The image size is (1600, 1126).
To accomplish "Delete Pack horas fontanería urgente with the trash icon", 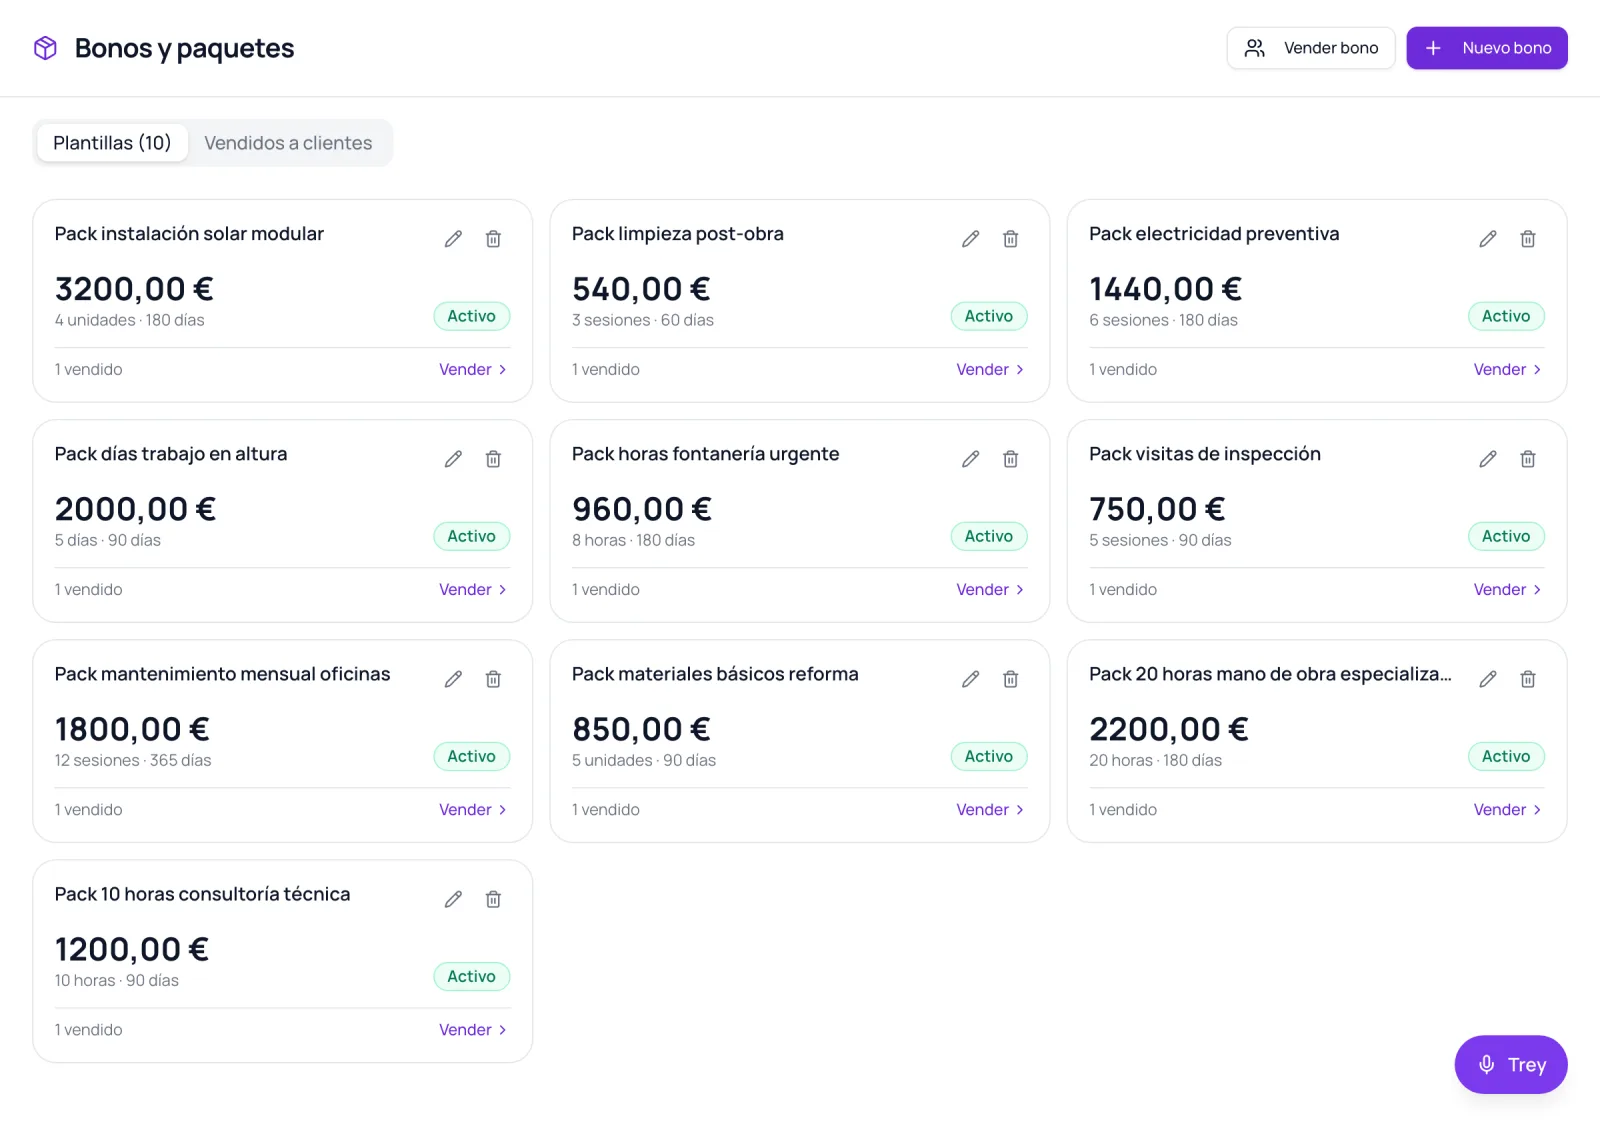I will point(1010,459).
